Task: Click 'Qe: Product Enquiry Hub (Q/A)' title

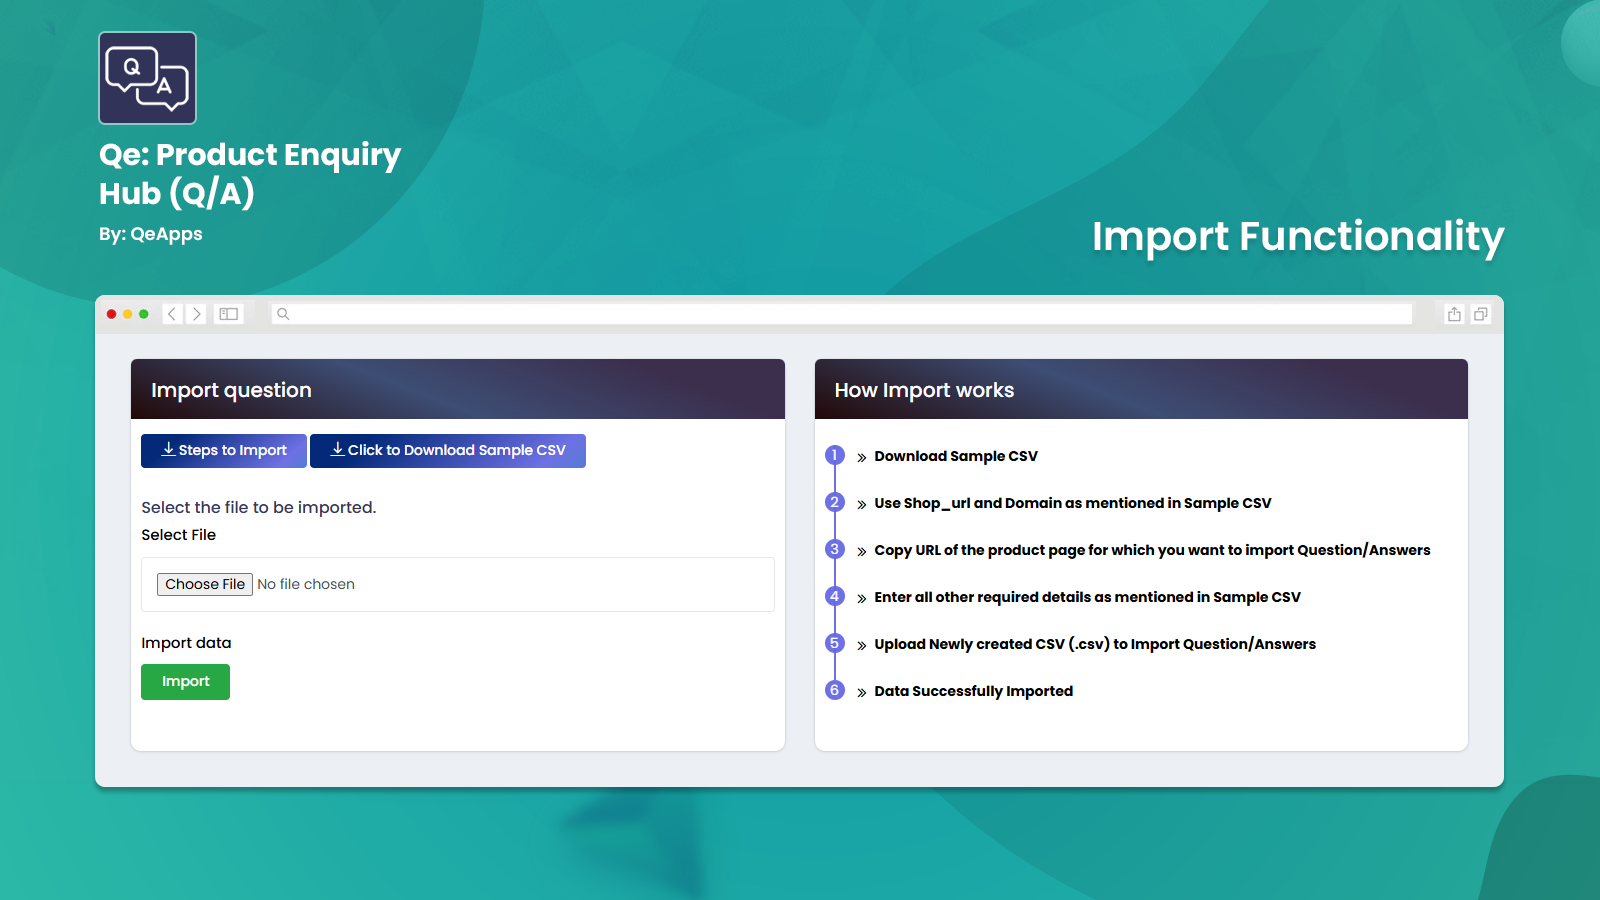Action: pyautogui.click(x=250, y=174)
